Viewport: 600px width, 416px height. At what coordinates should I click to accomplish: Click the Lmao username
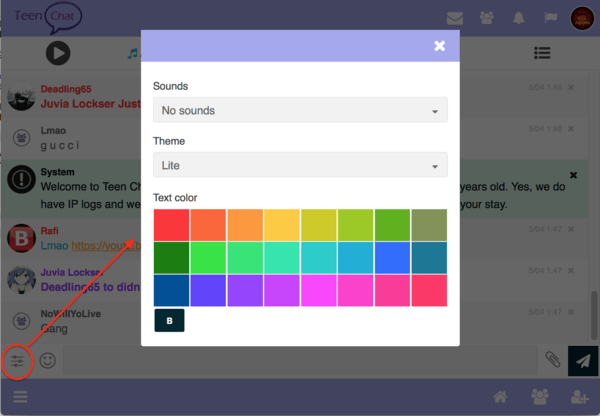click(x=53, y=131)
